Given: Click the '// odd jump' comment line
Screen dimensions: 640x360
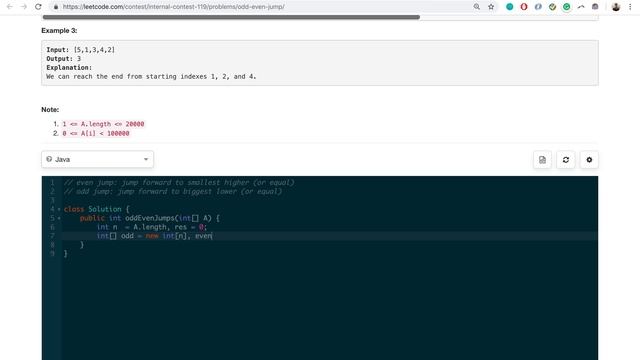Looking at the screenshot, I should pos(173,191).
